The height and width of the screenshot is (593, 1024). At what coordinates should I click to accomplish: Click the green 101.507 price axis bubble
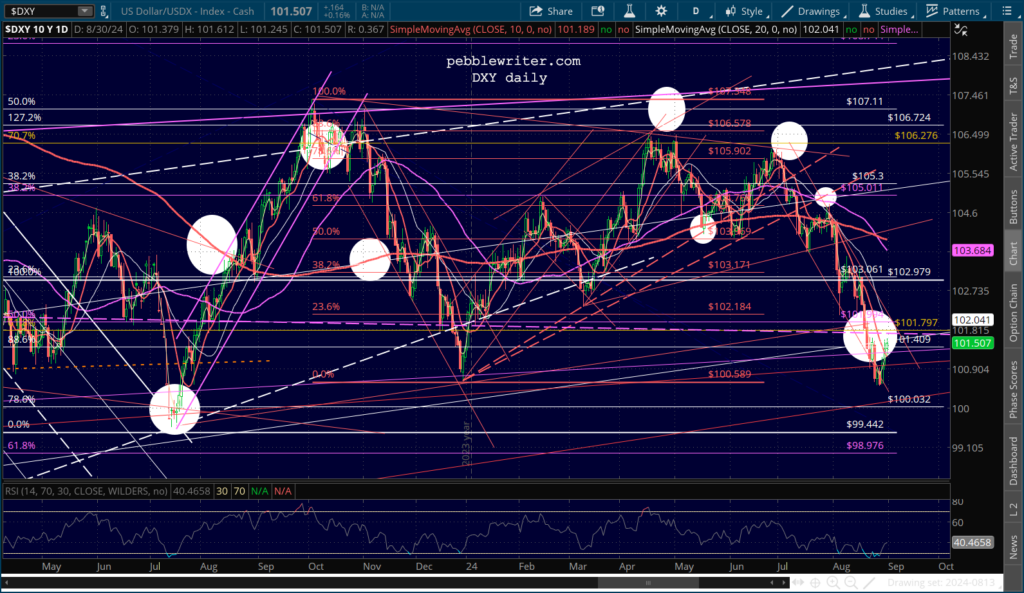(972, 343)
